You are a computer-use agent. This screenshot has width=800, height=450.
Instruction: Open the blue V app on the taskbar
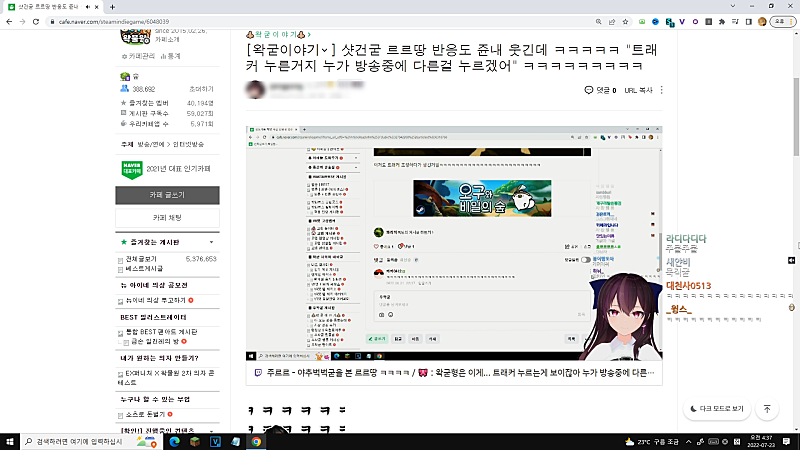(x=215, y=442)
